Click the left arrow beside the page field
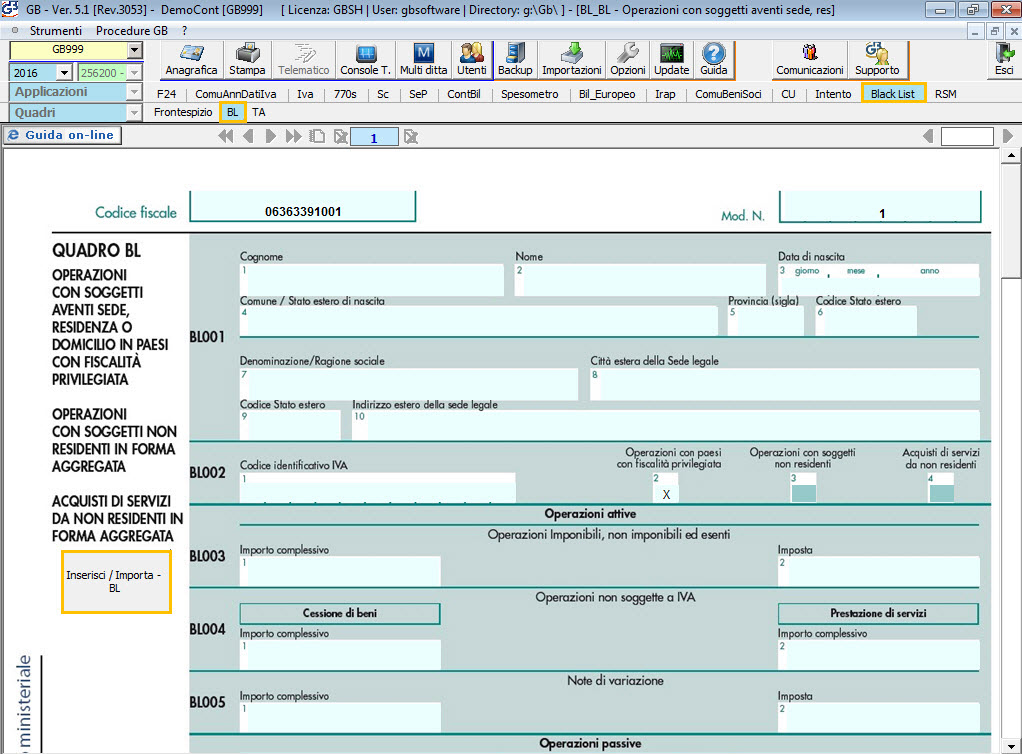Screen dimensions: 1022x754 pyautogui.click(x=928, y=136)
